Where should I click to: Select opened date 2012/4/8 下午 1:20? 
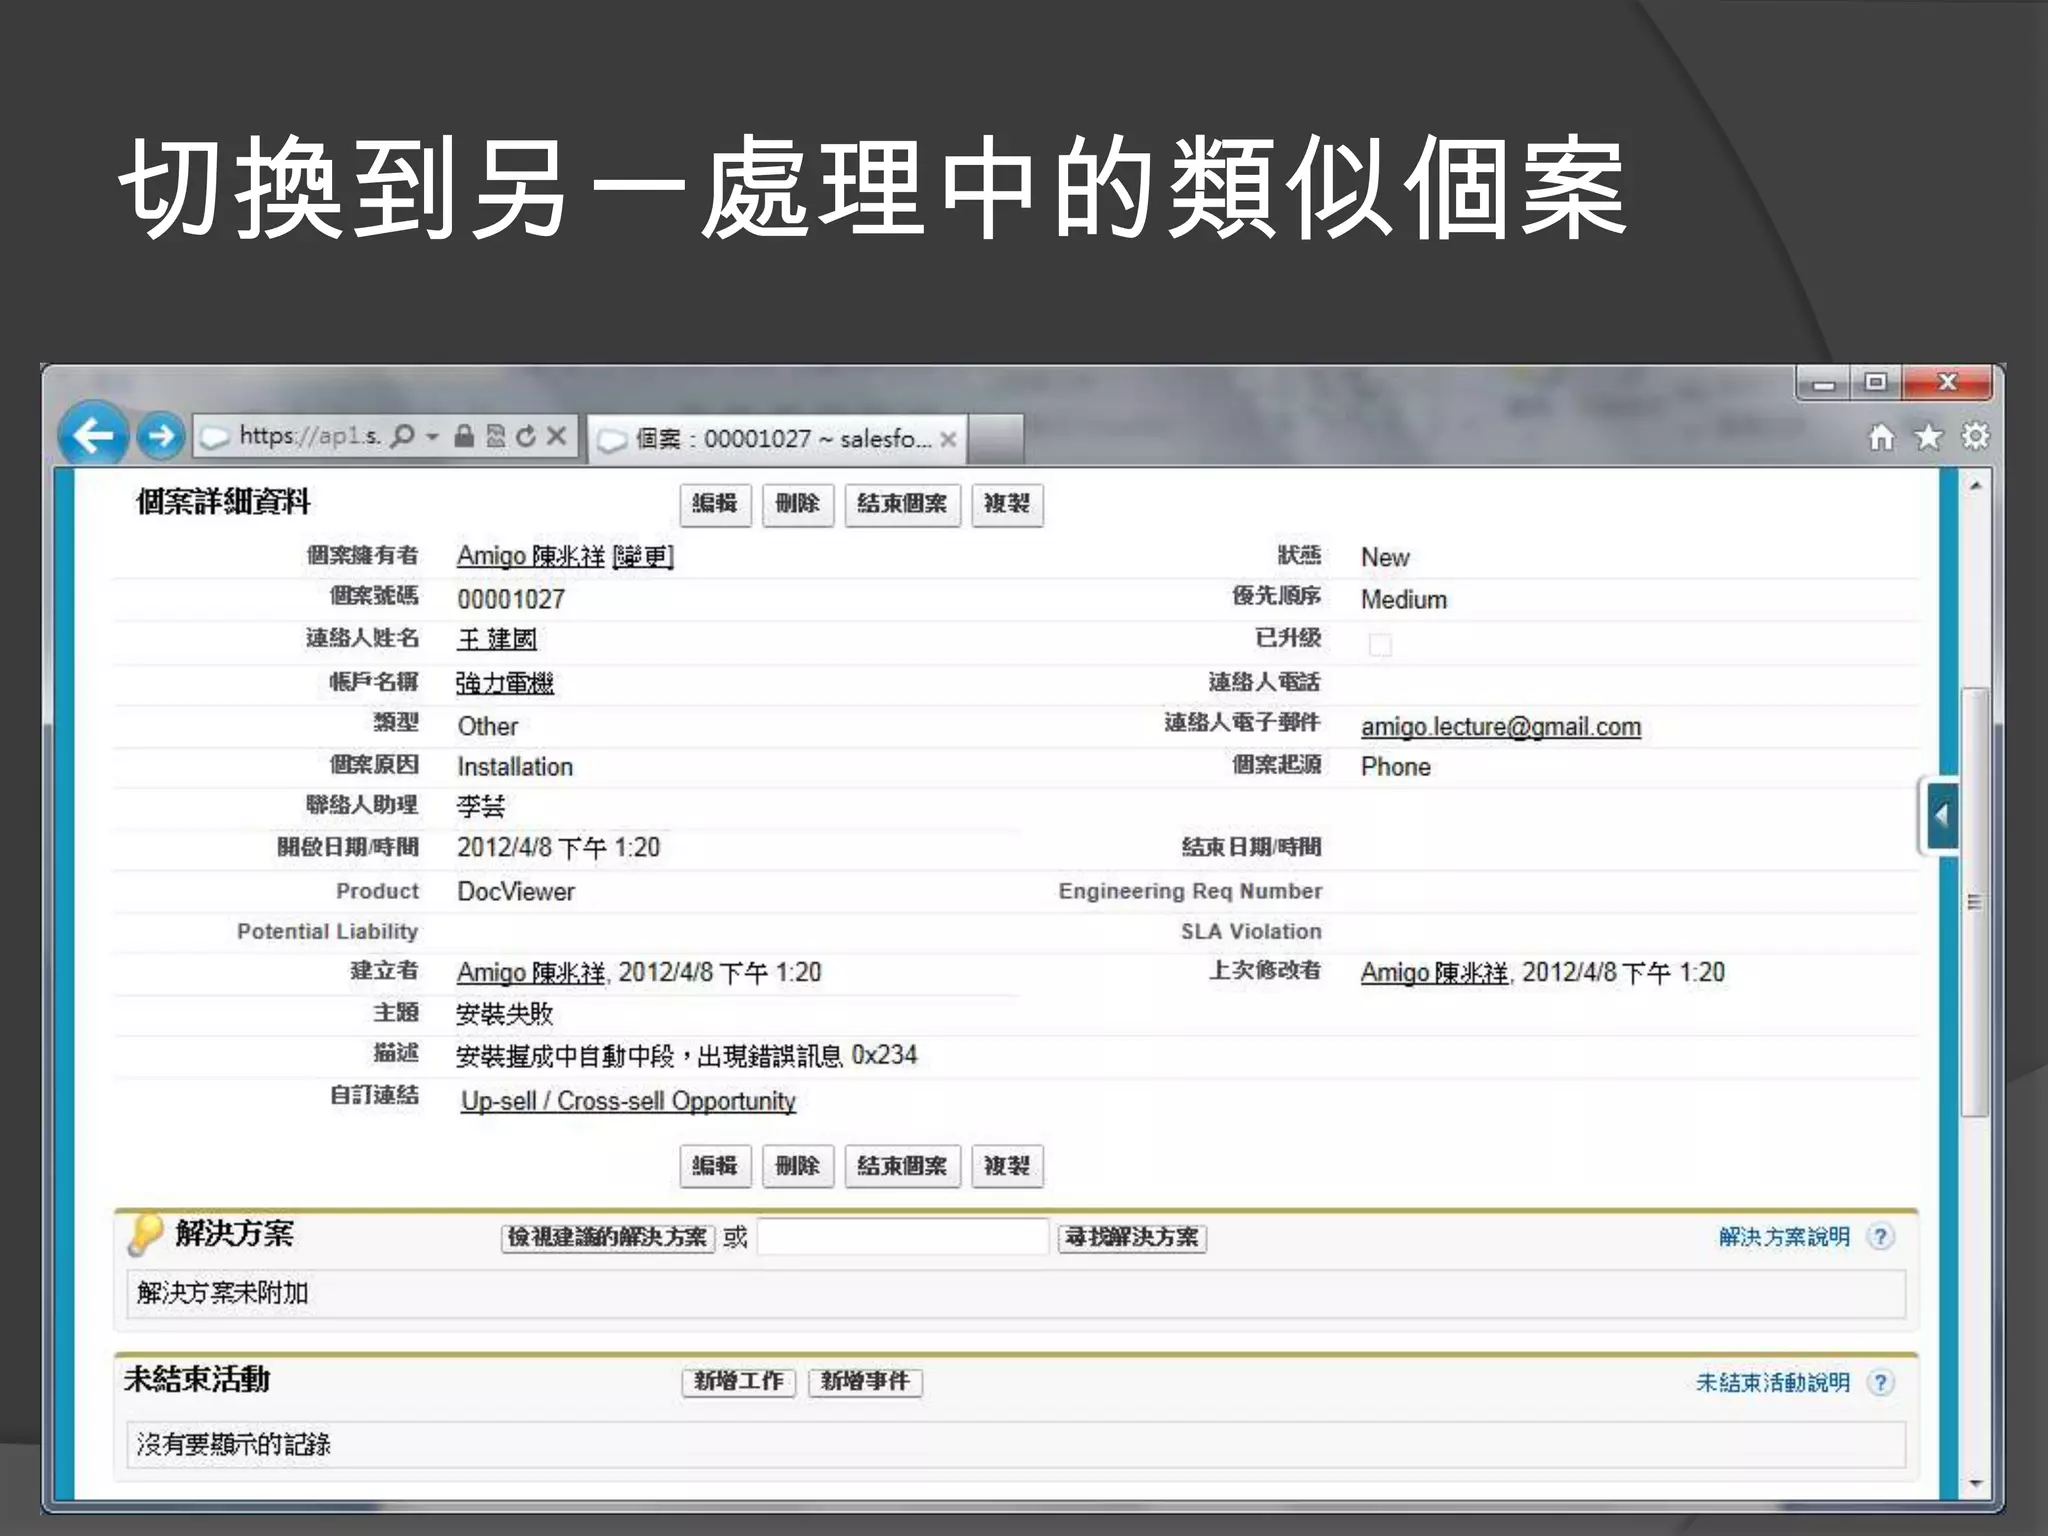point(558,848)
